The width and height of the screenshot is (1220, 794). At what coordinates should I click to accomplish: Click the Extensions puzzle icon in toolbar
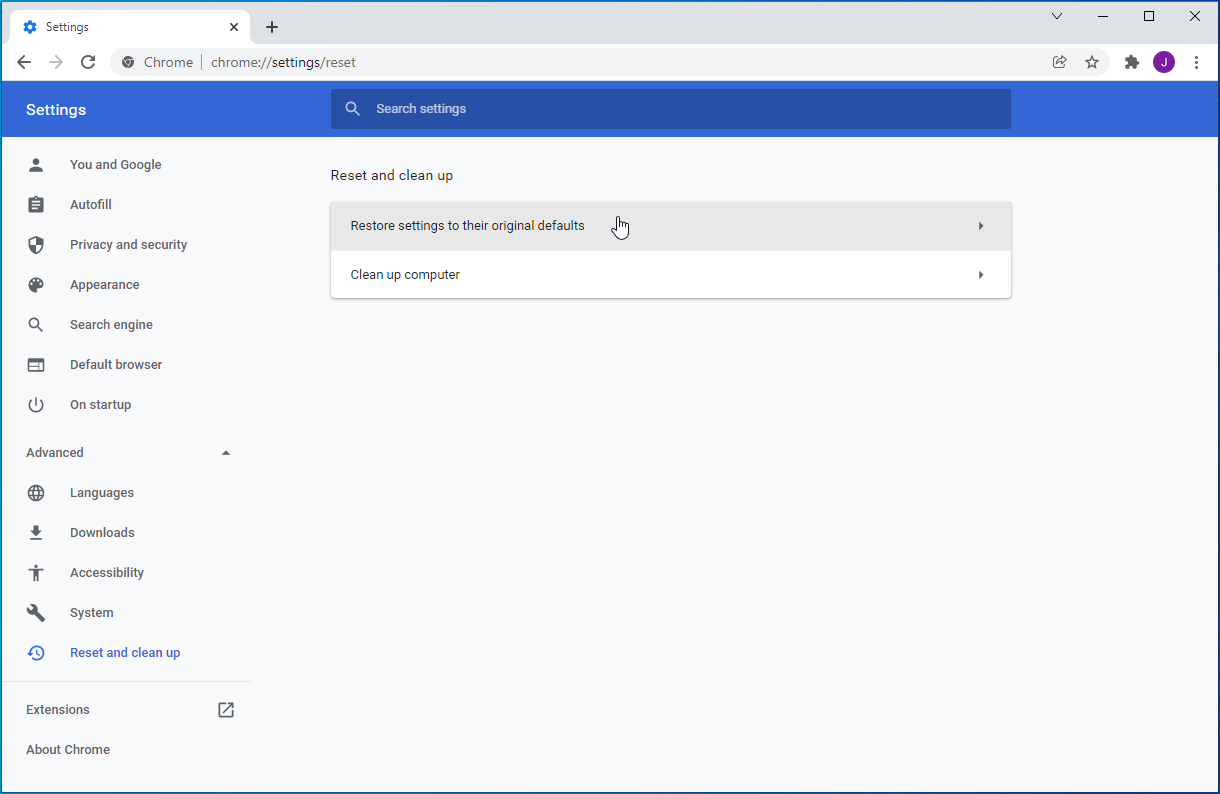pos(1131,61)
